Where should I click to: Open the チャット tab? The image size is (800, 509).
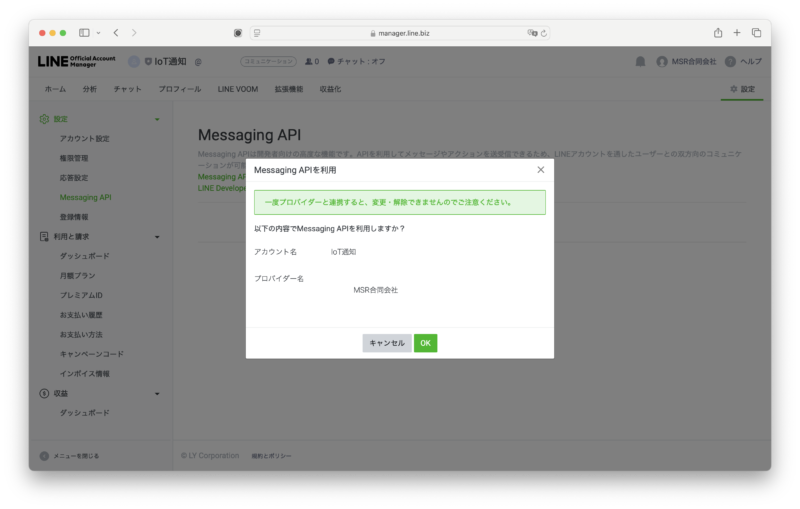click(128, 89)
